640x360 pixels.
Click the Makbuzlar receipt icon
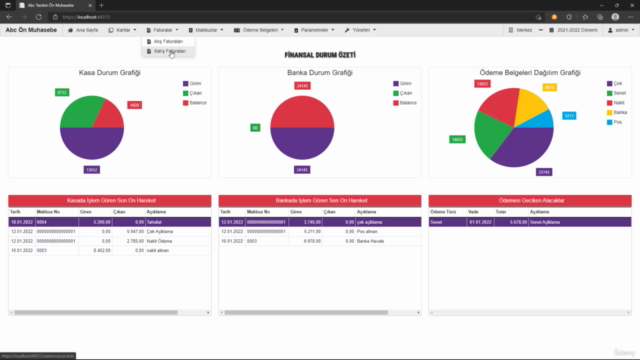point(191,30)
